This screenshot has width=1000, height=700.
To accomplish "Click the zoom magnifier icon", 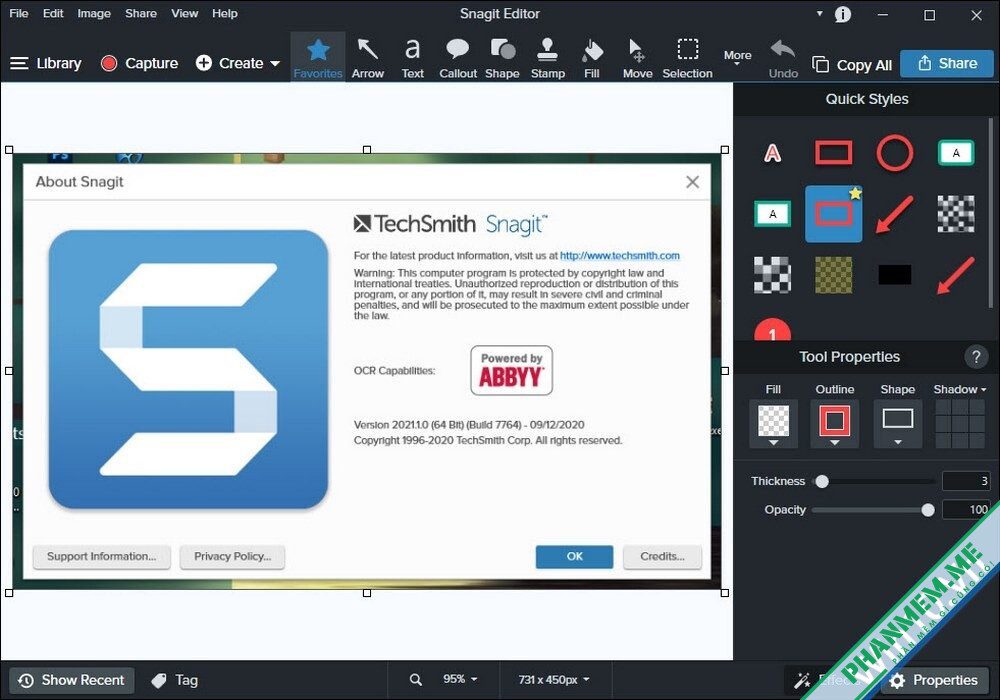I will (x=416, y=680).
